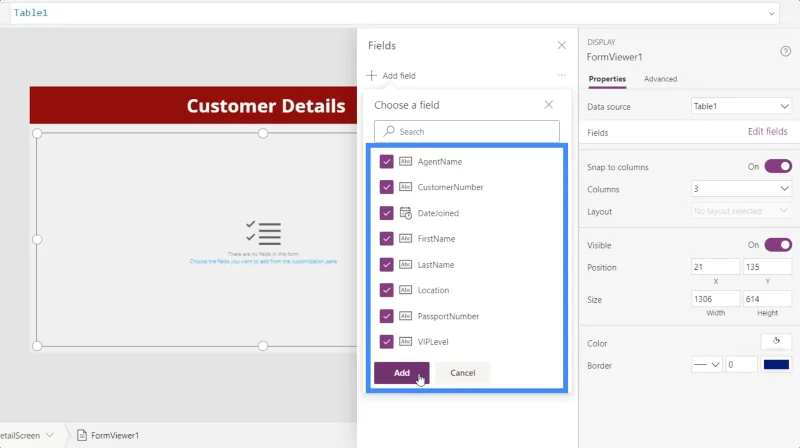Open the Fields panel ellipsis menu
Image resolution: width=800 pixels, height=448 pixels.
(x=562, y=75)
